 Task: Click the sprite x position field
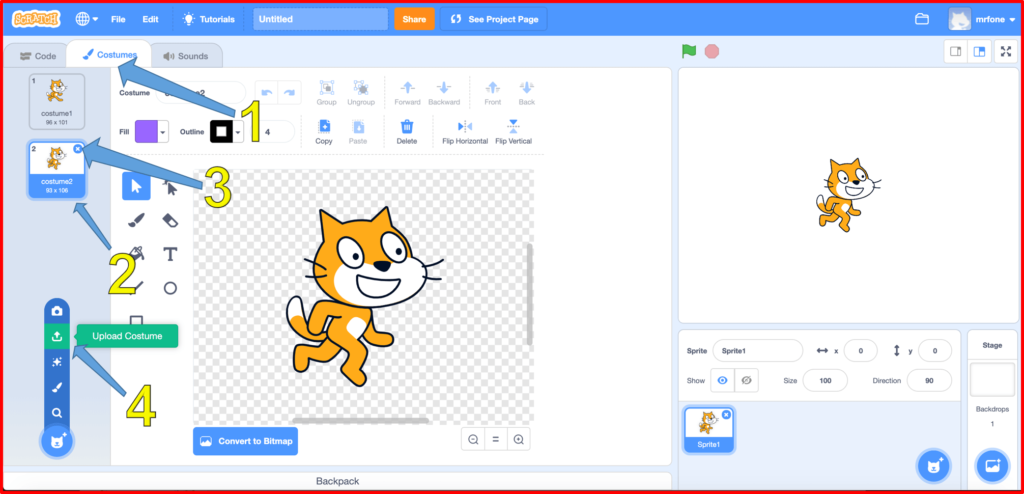coord(861,351)
